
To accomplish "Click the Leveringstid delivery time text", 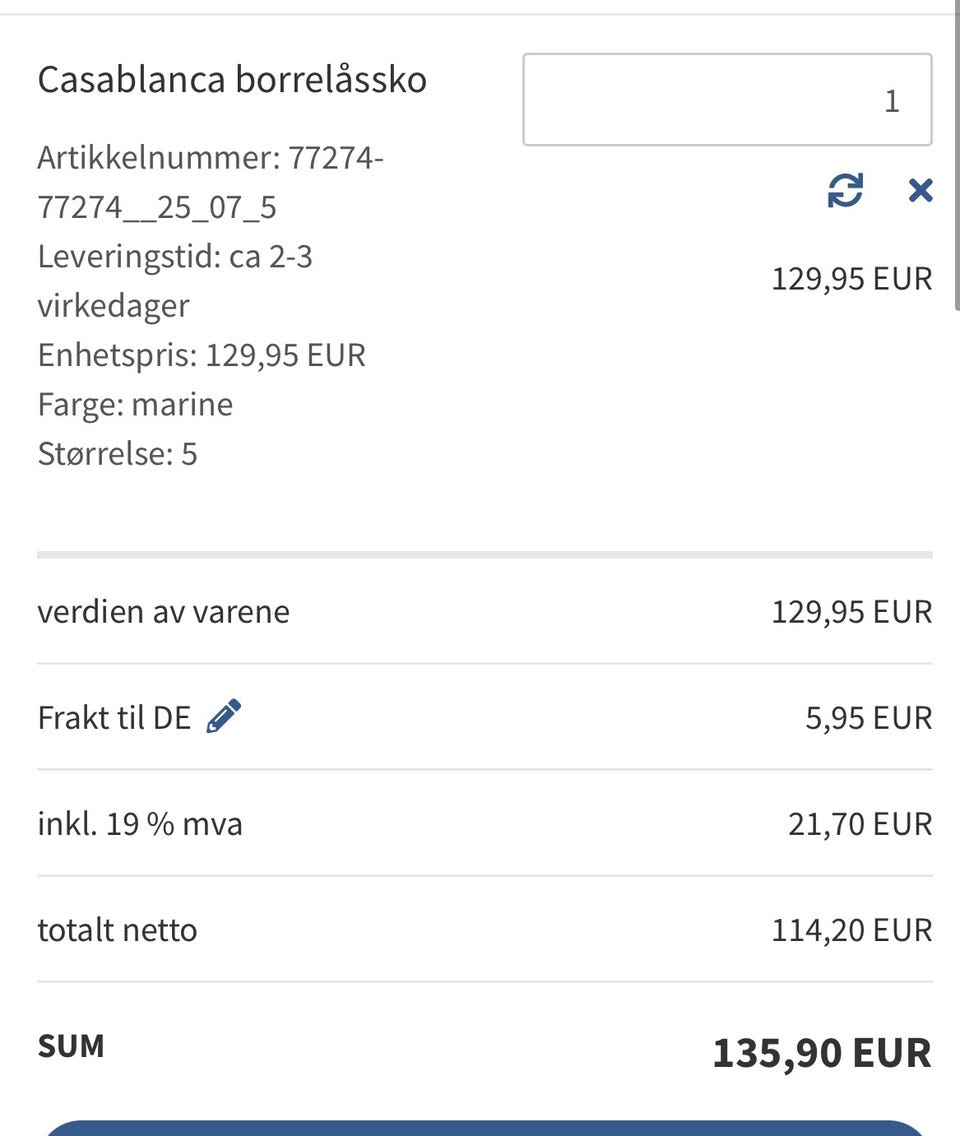I will (175, 281).
